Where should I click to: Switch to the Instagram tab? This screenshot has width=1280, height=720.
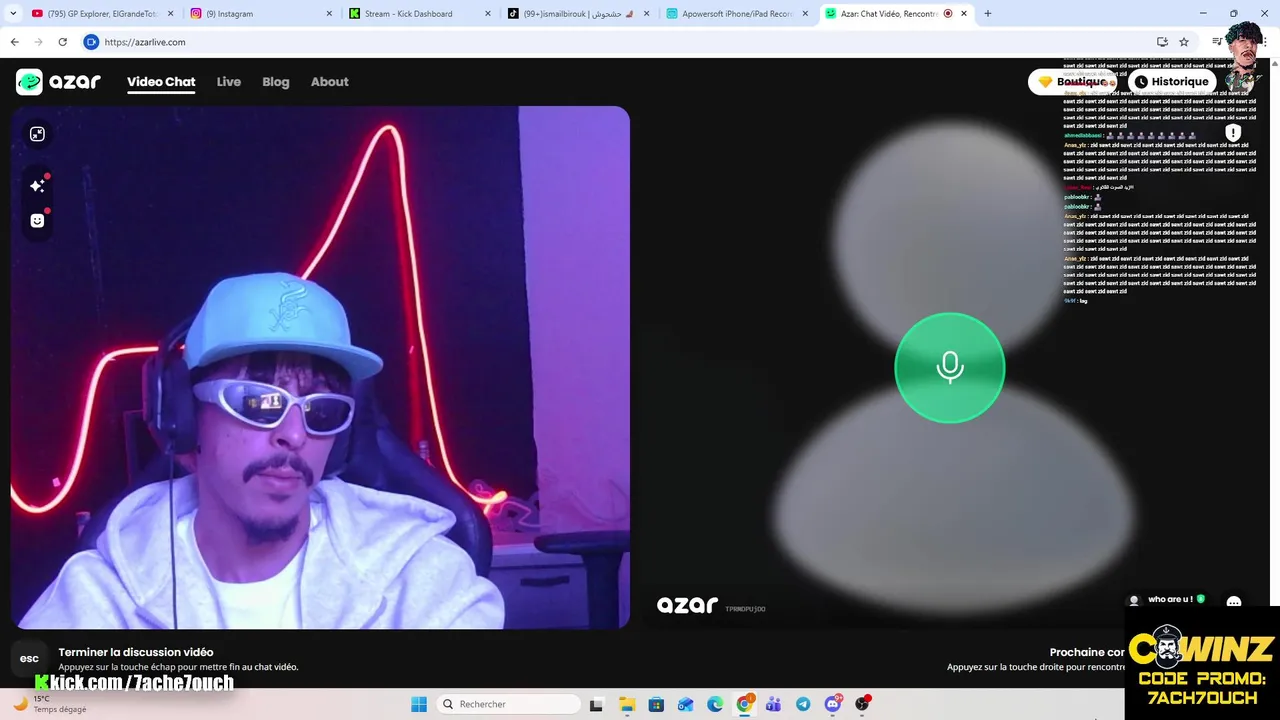260,14
